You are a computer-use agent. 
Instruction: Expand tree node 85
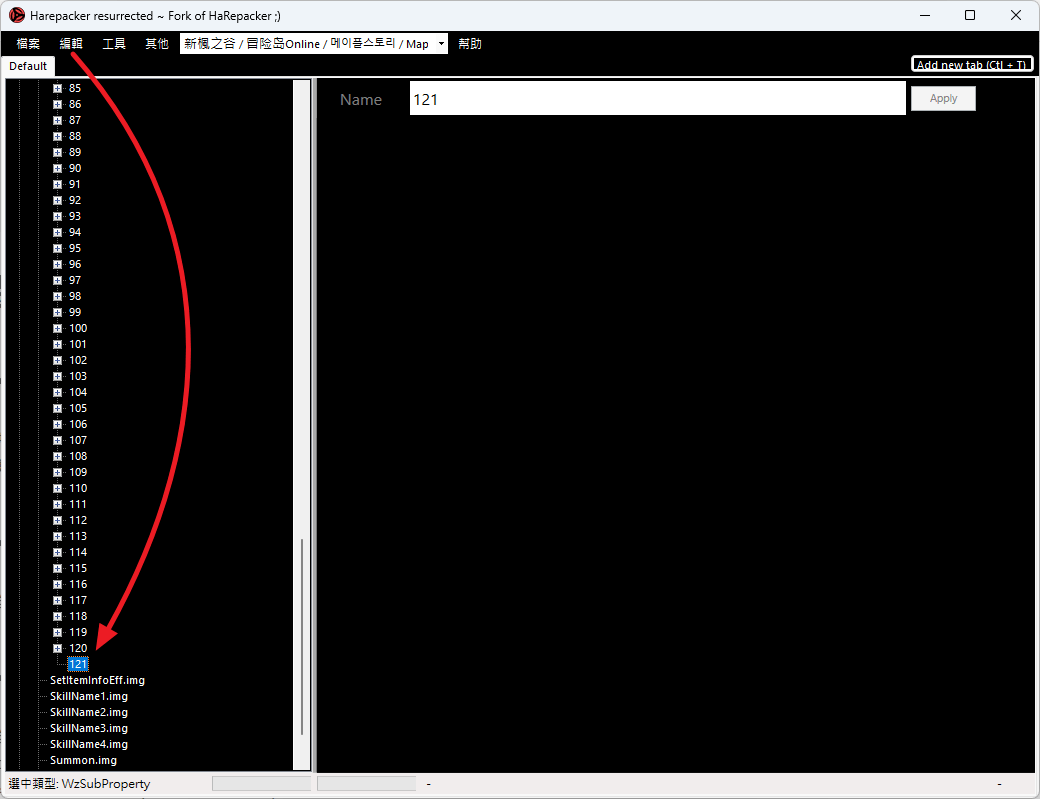click(58, 88)
